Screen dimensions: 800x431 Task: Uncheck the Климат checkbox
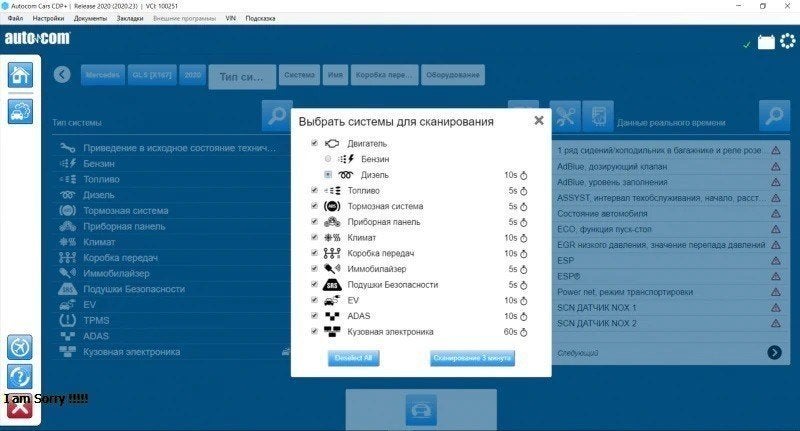pyautogui.click(x=314, y=237)
